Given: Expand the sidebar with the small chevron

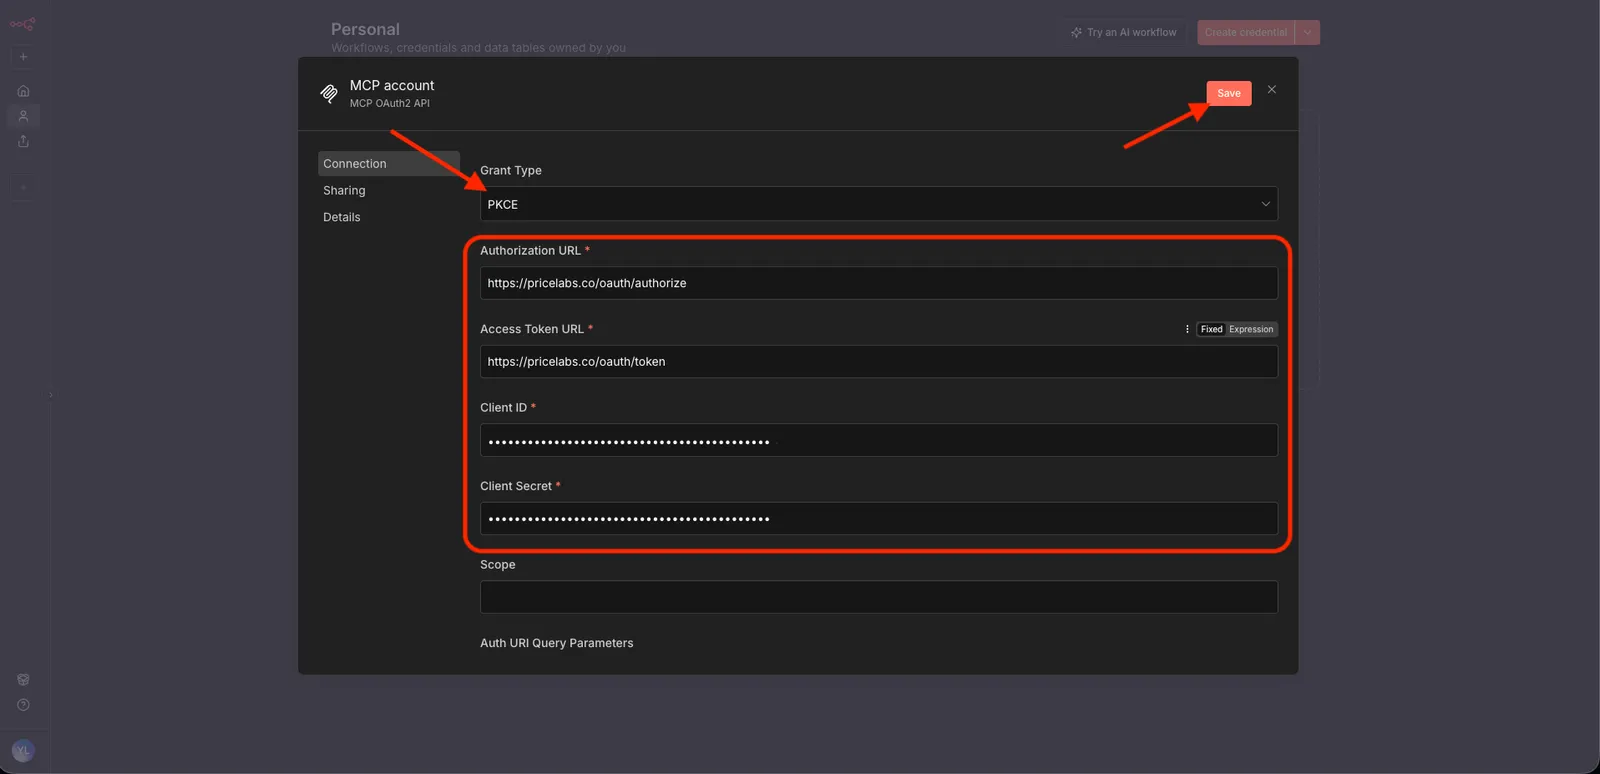Looking at the screenshot, I should [50, 395].
